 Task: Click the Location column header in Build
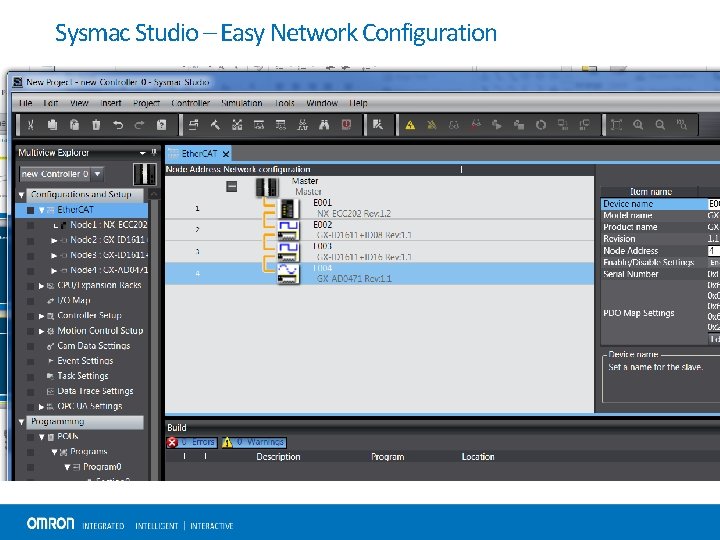[478, 457]
